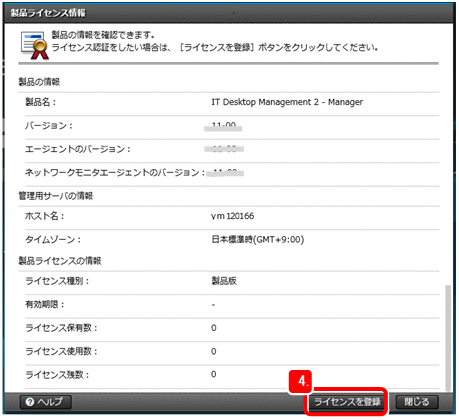Click the ライセンス使用数: label
Viewport: 459px width, 420px height.
[61, 351]
